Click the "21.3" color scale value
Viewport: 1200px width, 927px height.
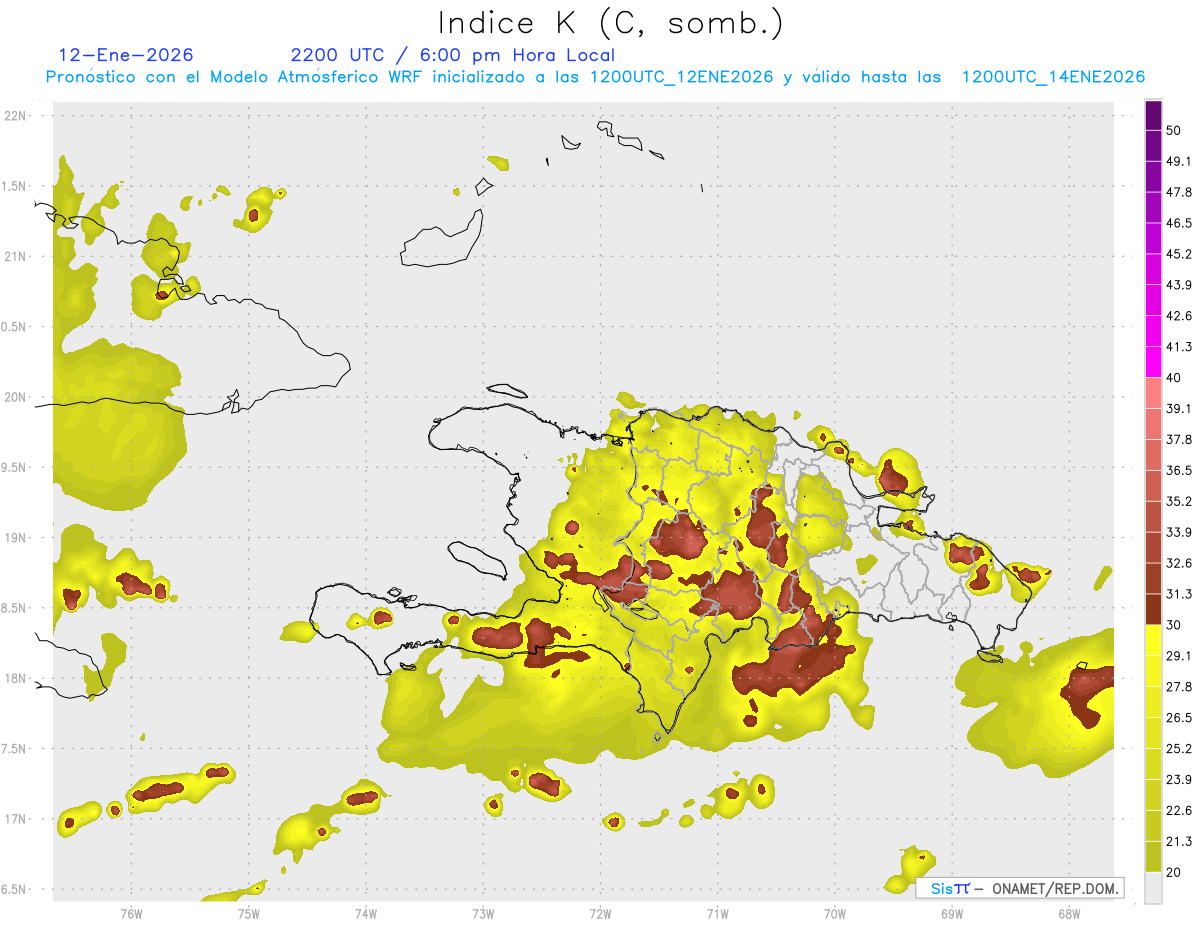coord(1179,841)
